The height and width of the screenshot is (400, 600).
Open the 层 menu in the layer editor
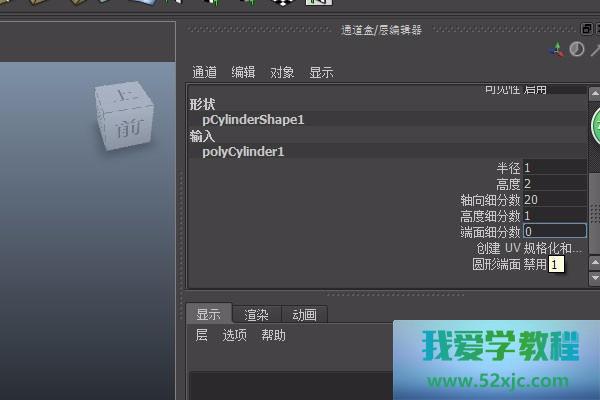click(x=201, y=335)
